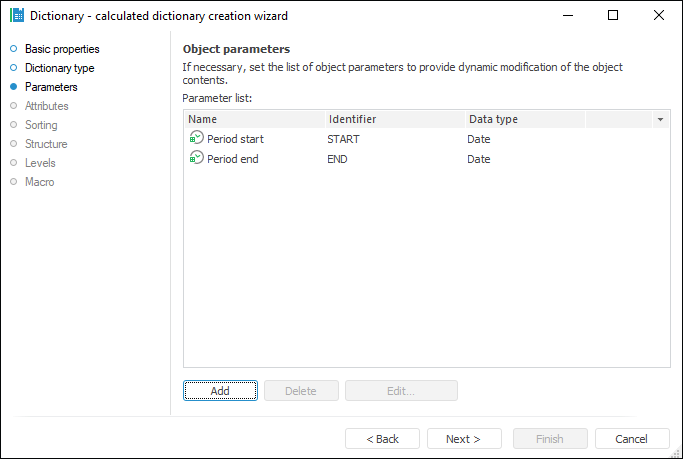Select the START identifier cell
683x459 pixels.
pos(343,139)
